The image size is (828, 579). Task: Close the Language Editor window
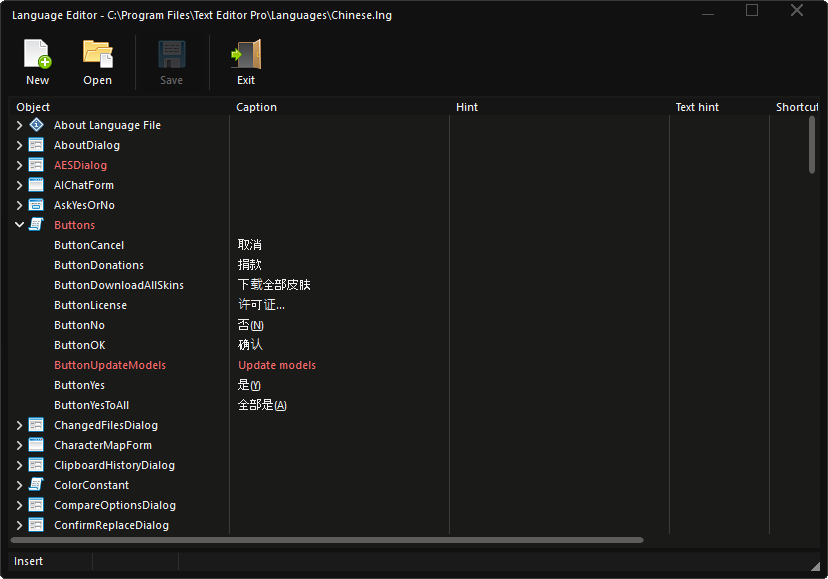click(x=797, y=10)
